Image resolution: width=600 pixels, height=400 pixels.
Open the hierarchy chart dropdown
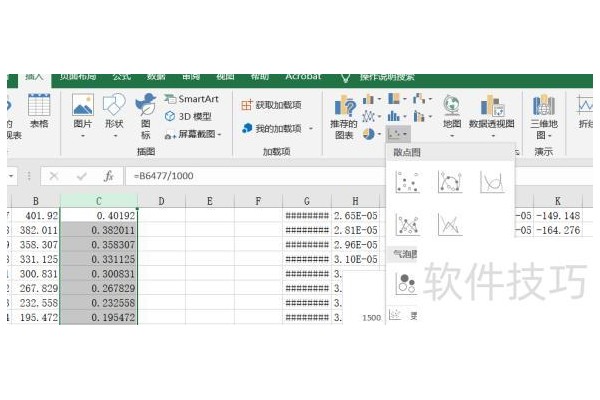point(396,99)
